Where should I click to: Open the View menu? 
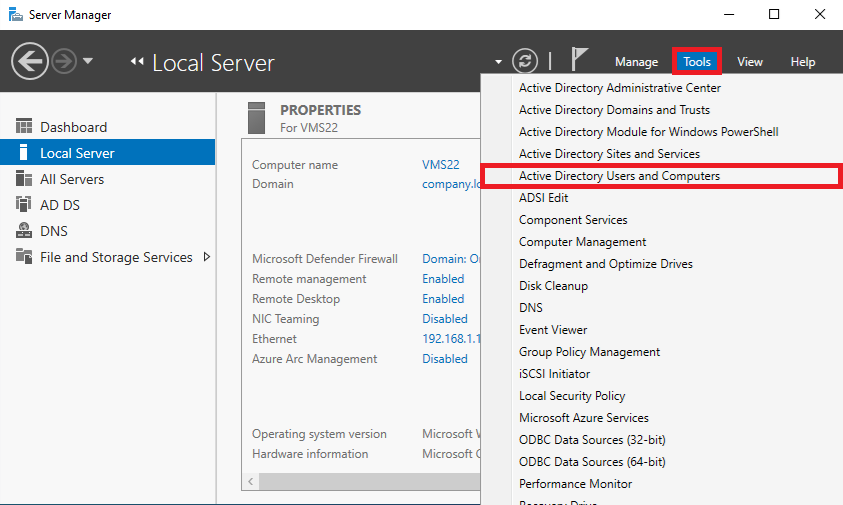[x=749, y=62]
